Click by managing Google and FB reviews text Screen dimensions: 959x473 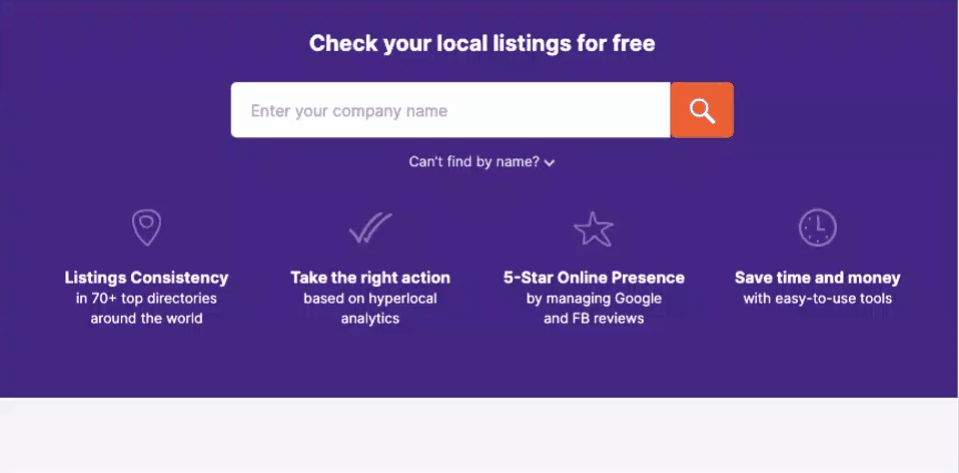pos(594,308)
